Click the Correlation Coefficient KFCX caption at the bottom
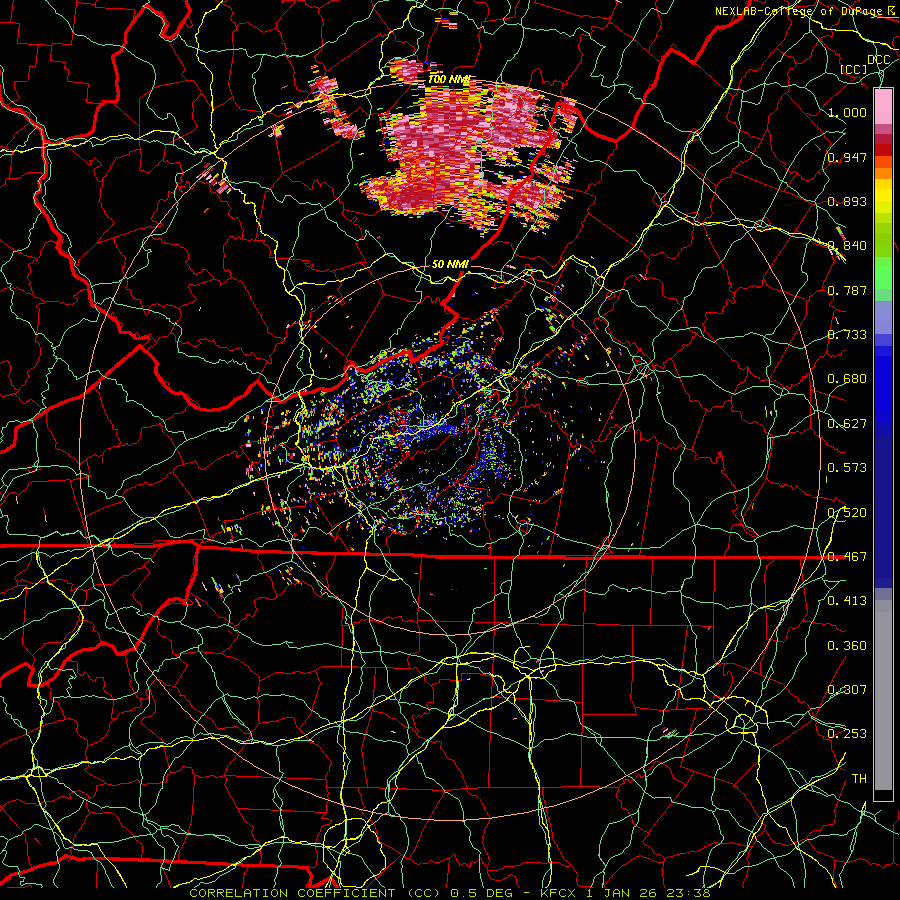Screen dimensions: 900x900 click(x=450, y=893)
